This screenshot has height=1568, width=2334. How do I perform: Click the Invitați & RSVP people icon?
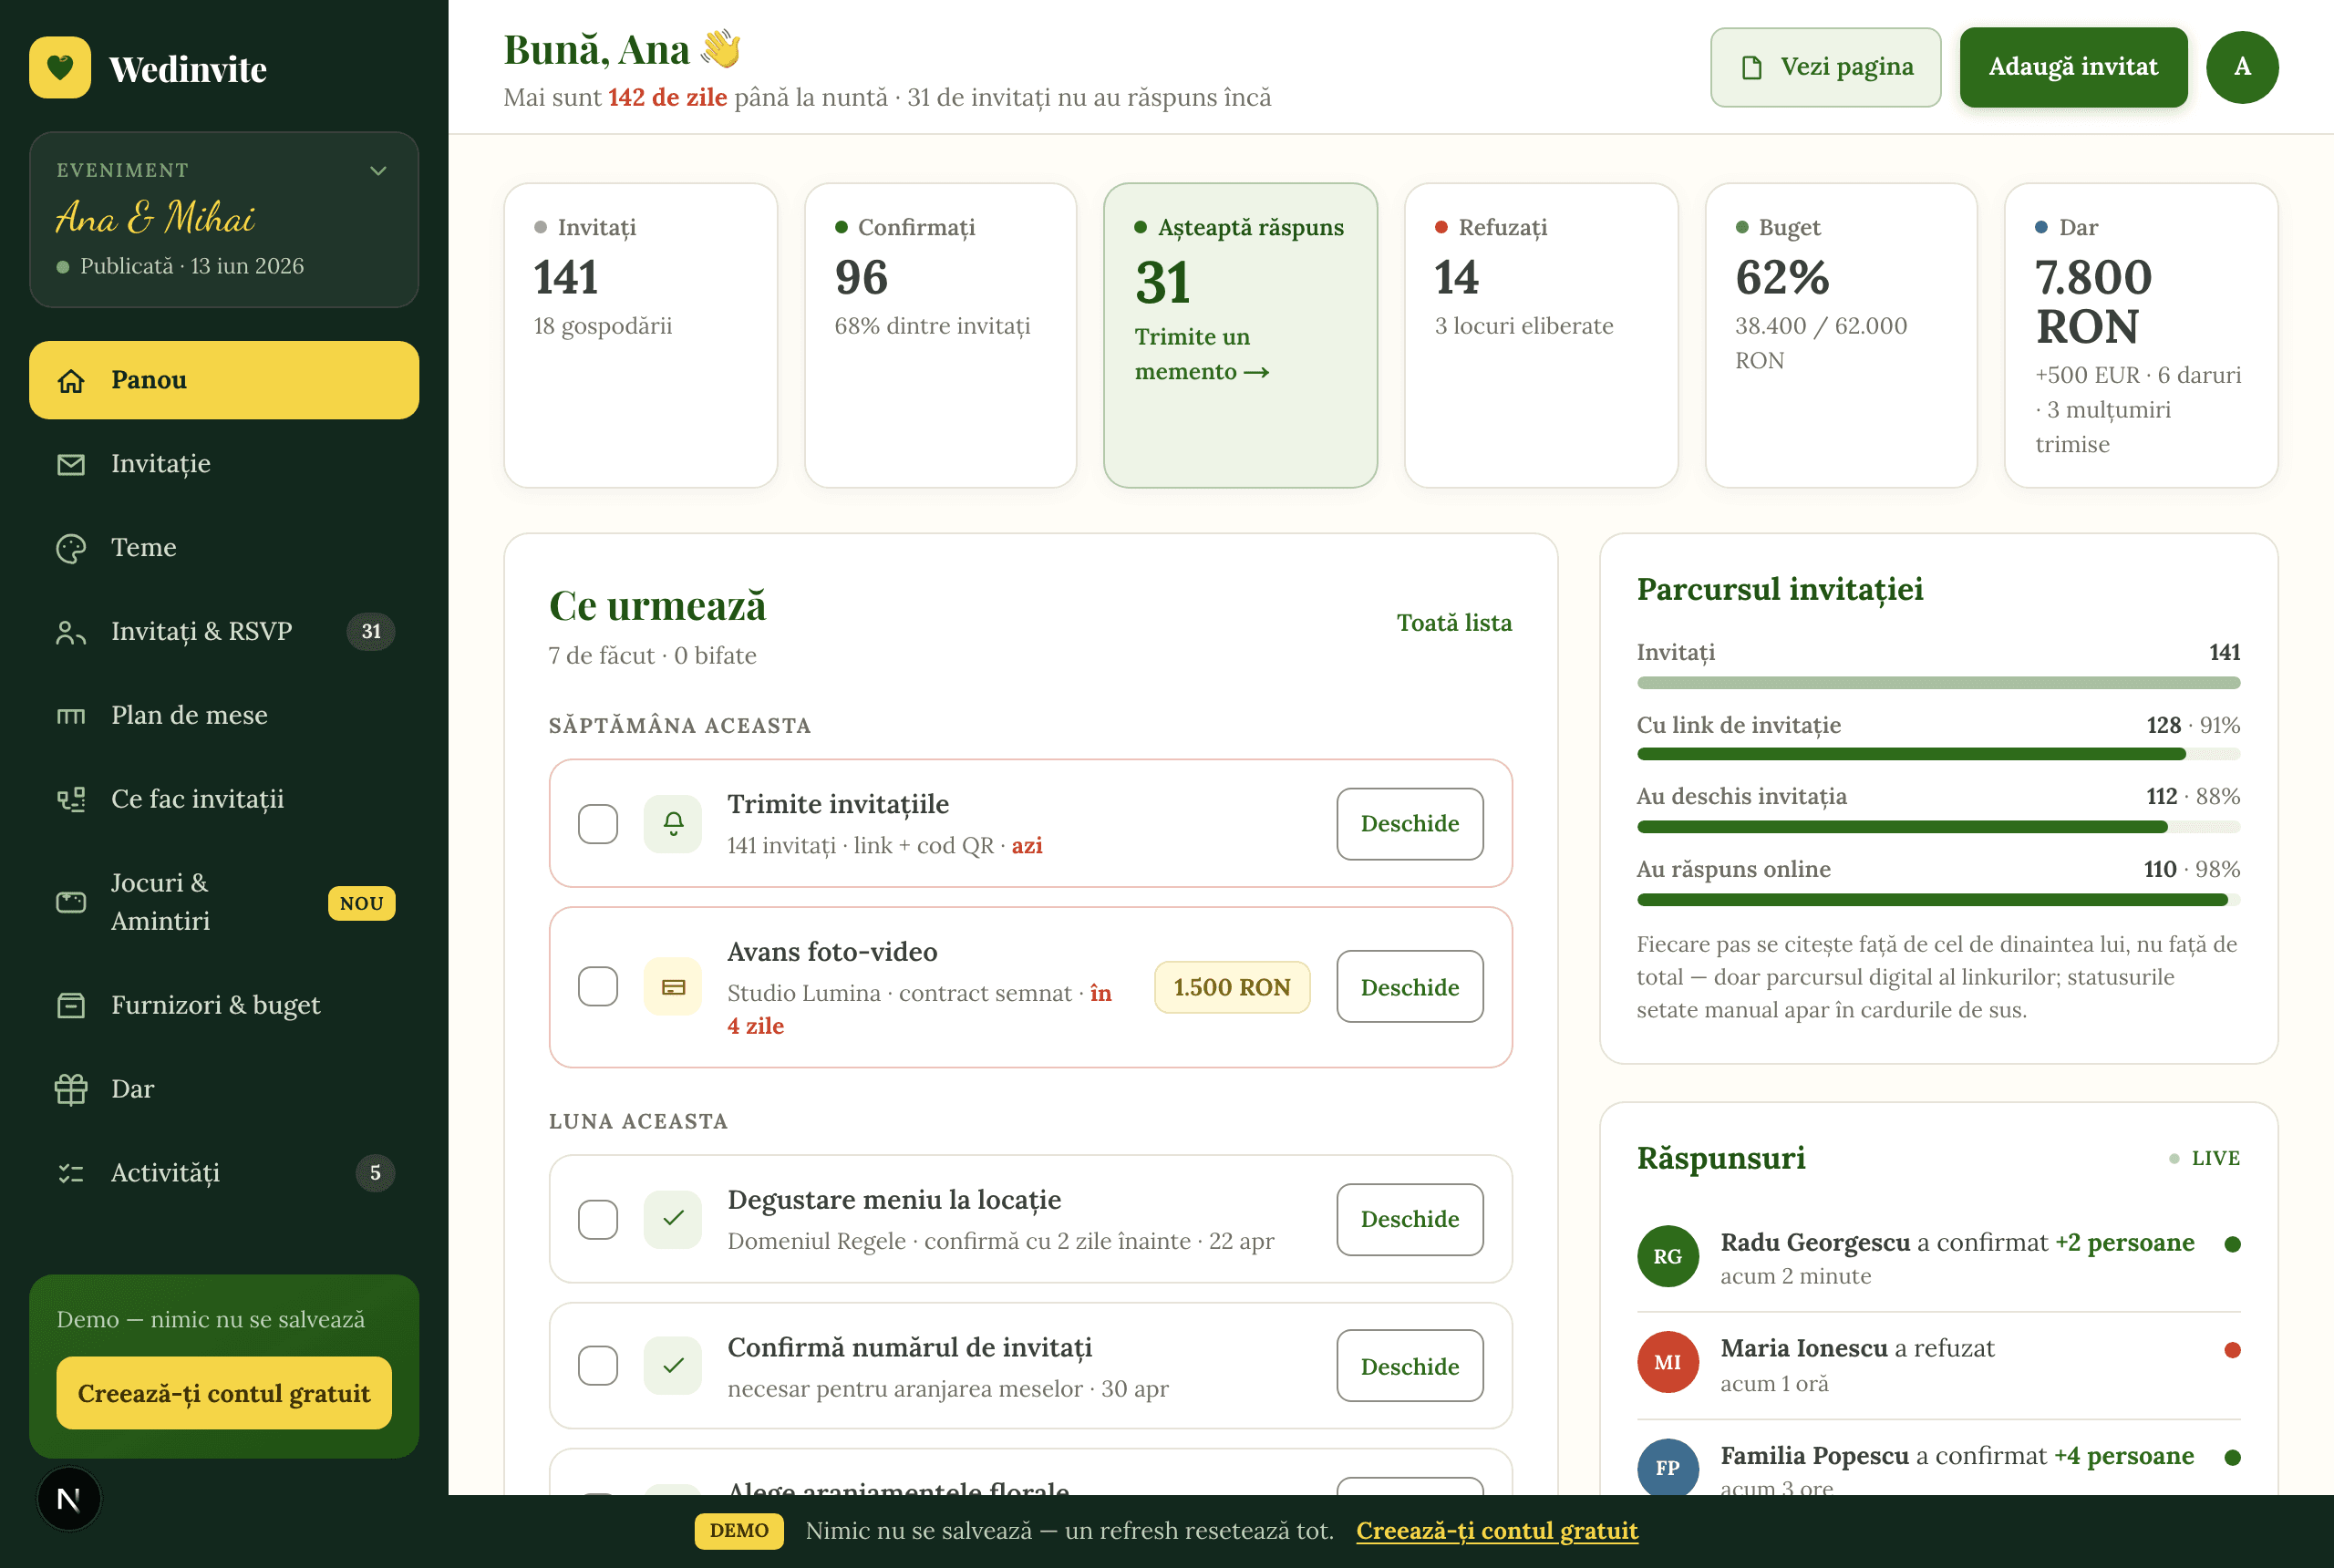tap(71, 632)
